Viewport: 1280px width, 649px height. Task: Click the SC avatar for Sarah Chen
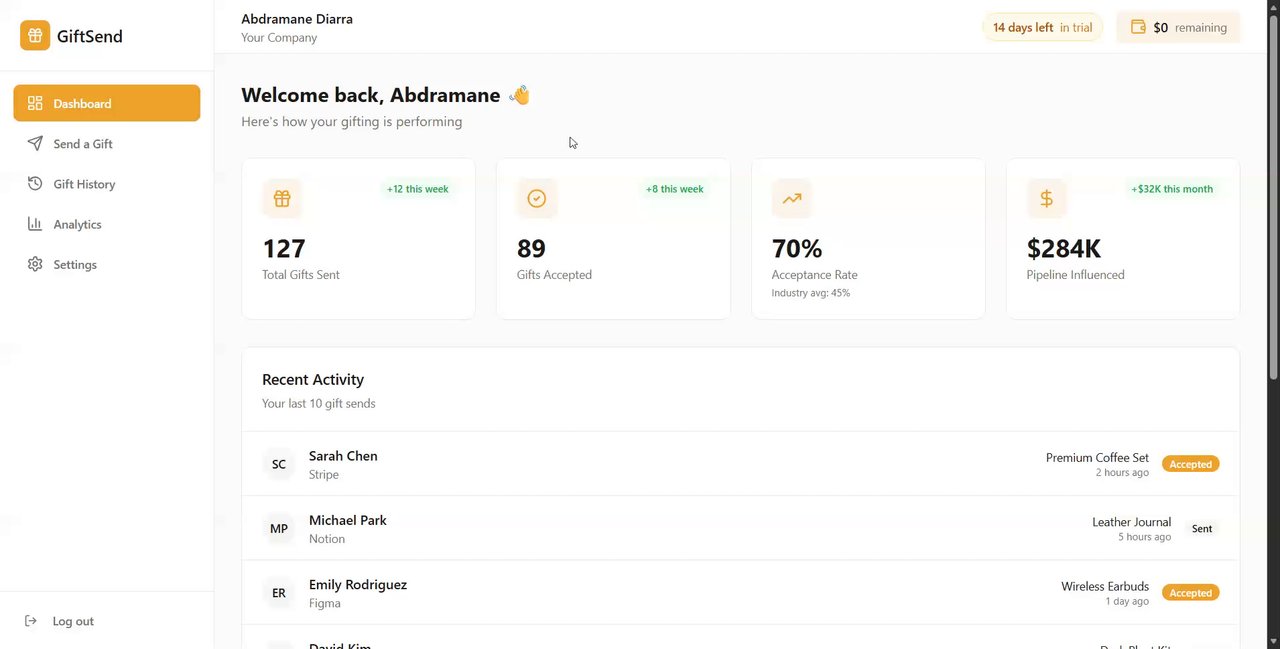tap(279, 464)
